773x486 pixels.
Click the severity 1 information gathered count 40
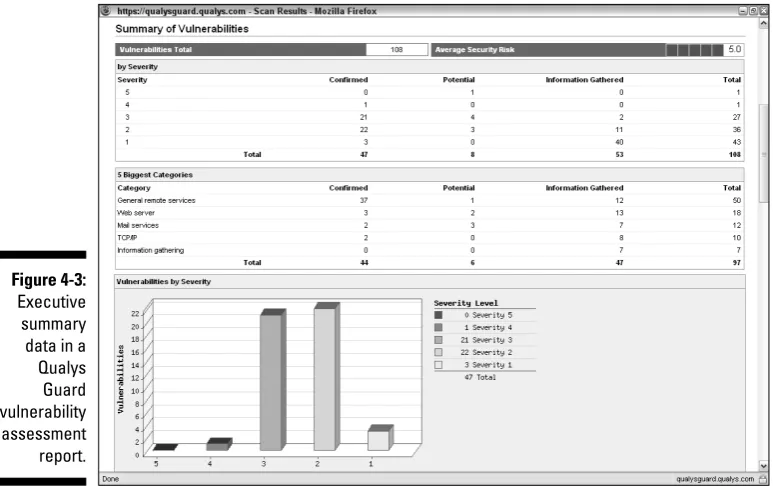(x=619, y=142)
